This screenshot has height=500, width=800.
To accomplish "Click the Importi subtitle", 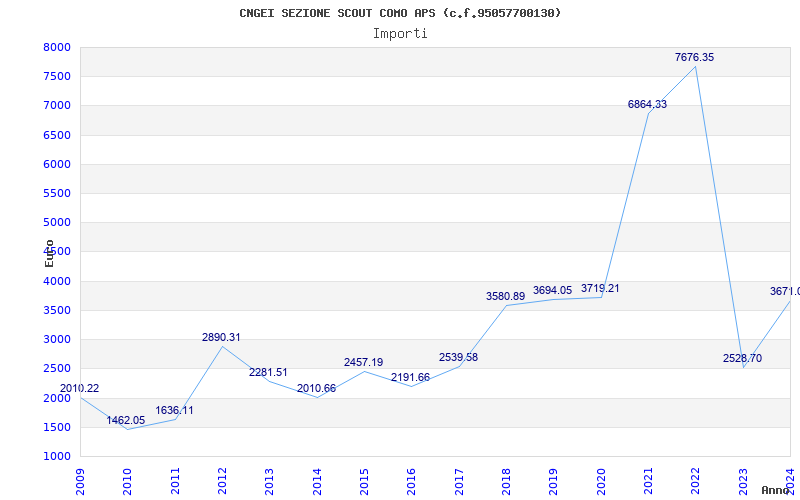I will [400, 34].
